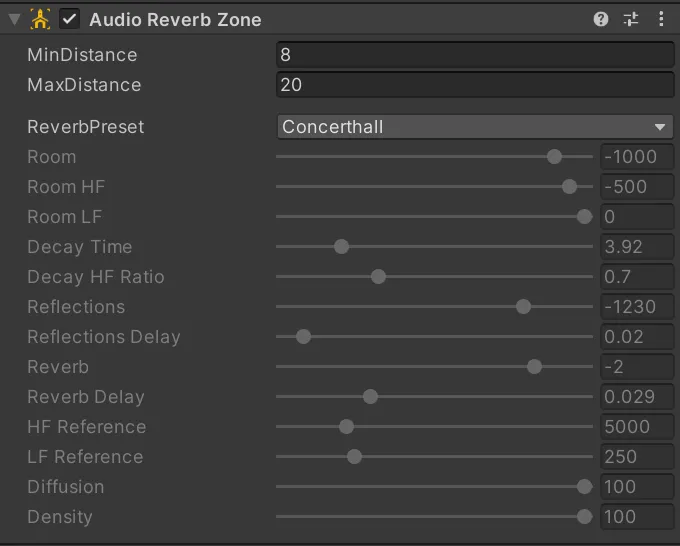680x546 pixels.
Task: Click the Density slider handle
Action: point(585,517)
